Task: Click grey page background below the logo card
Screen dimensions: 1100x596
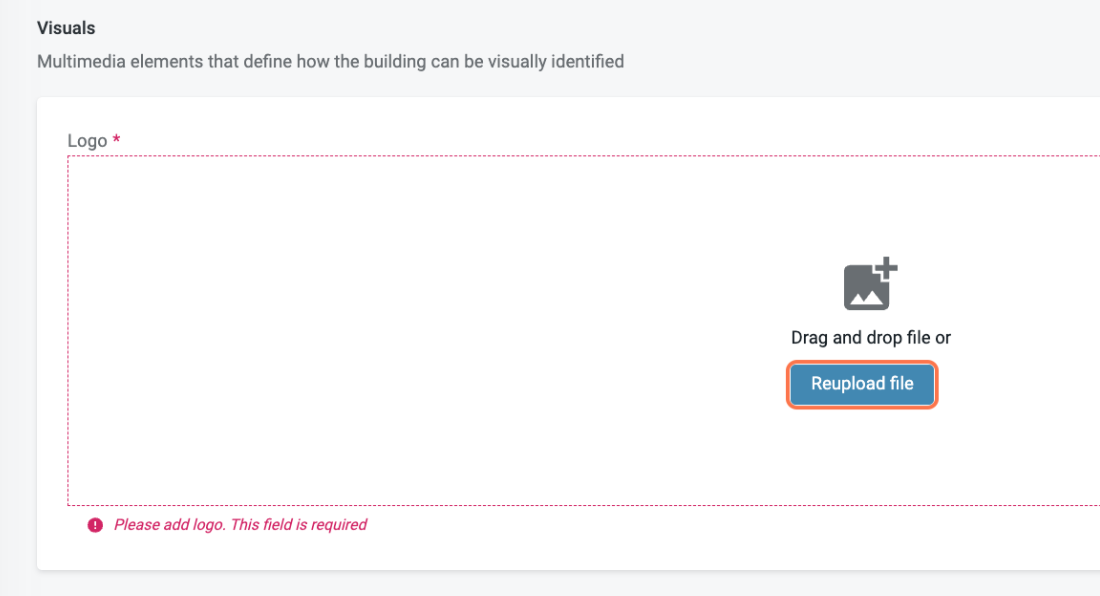Action: (x=500, y=585)
